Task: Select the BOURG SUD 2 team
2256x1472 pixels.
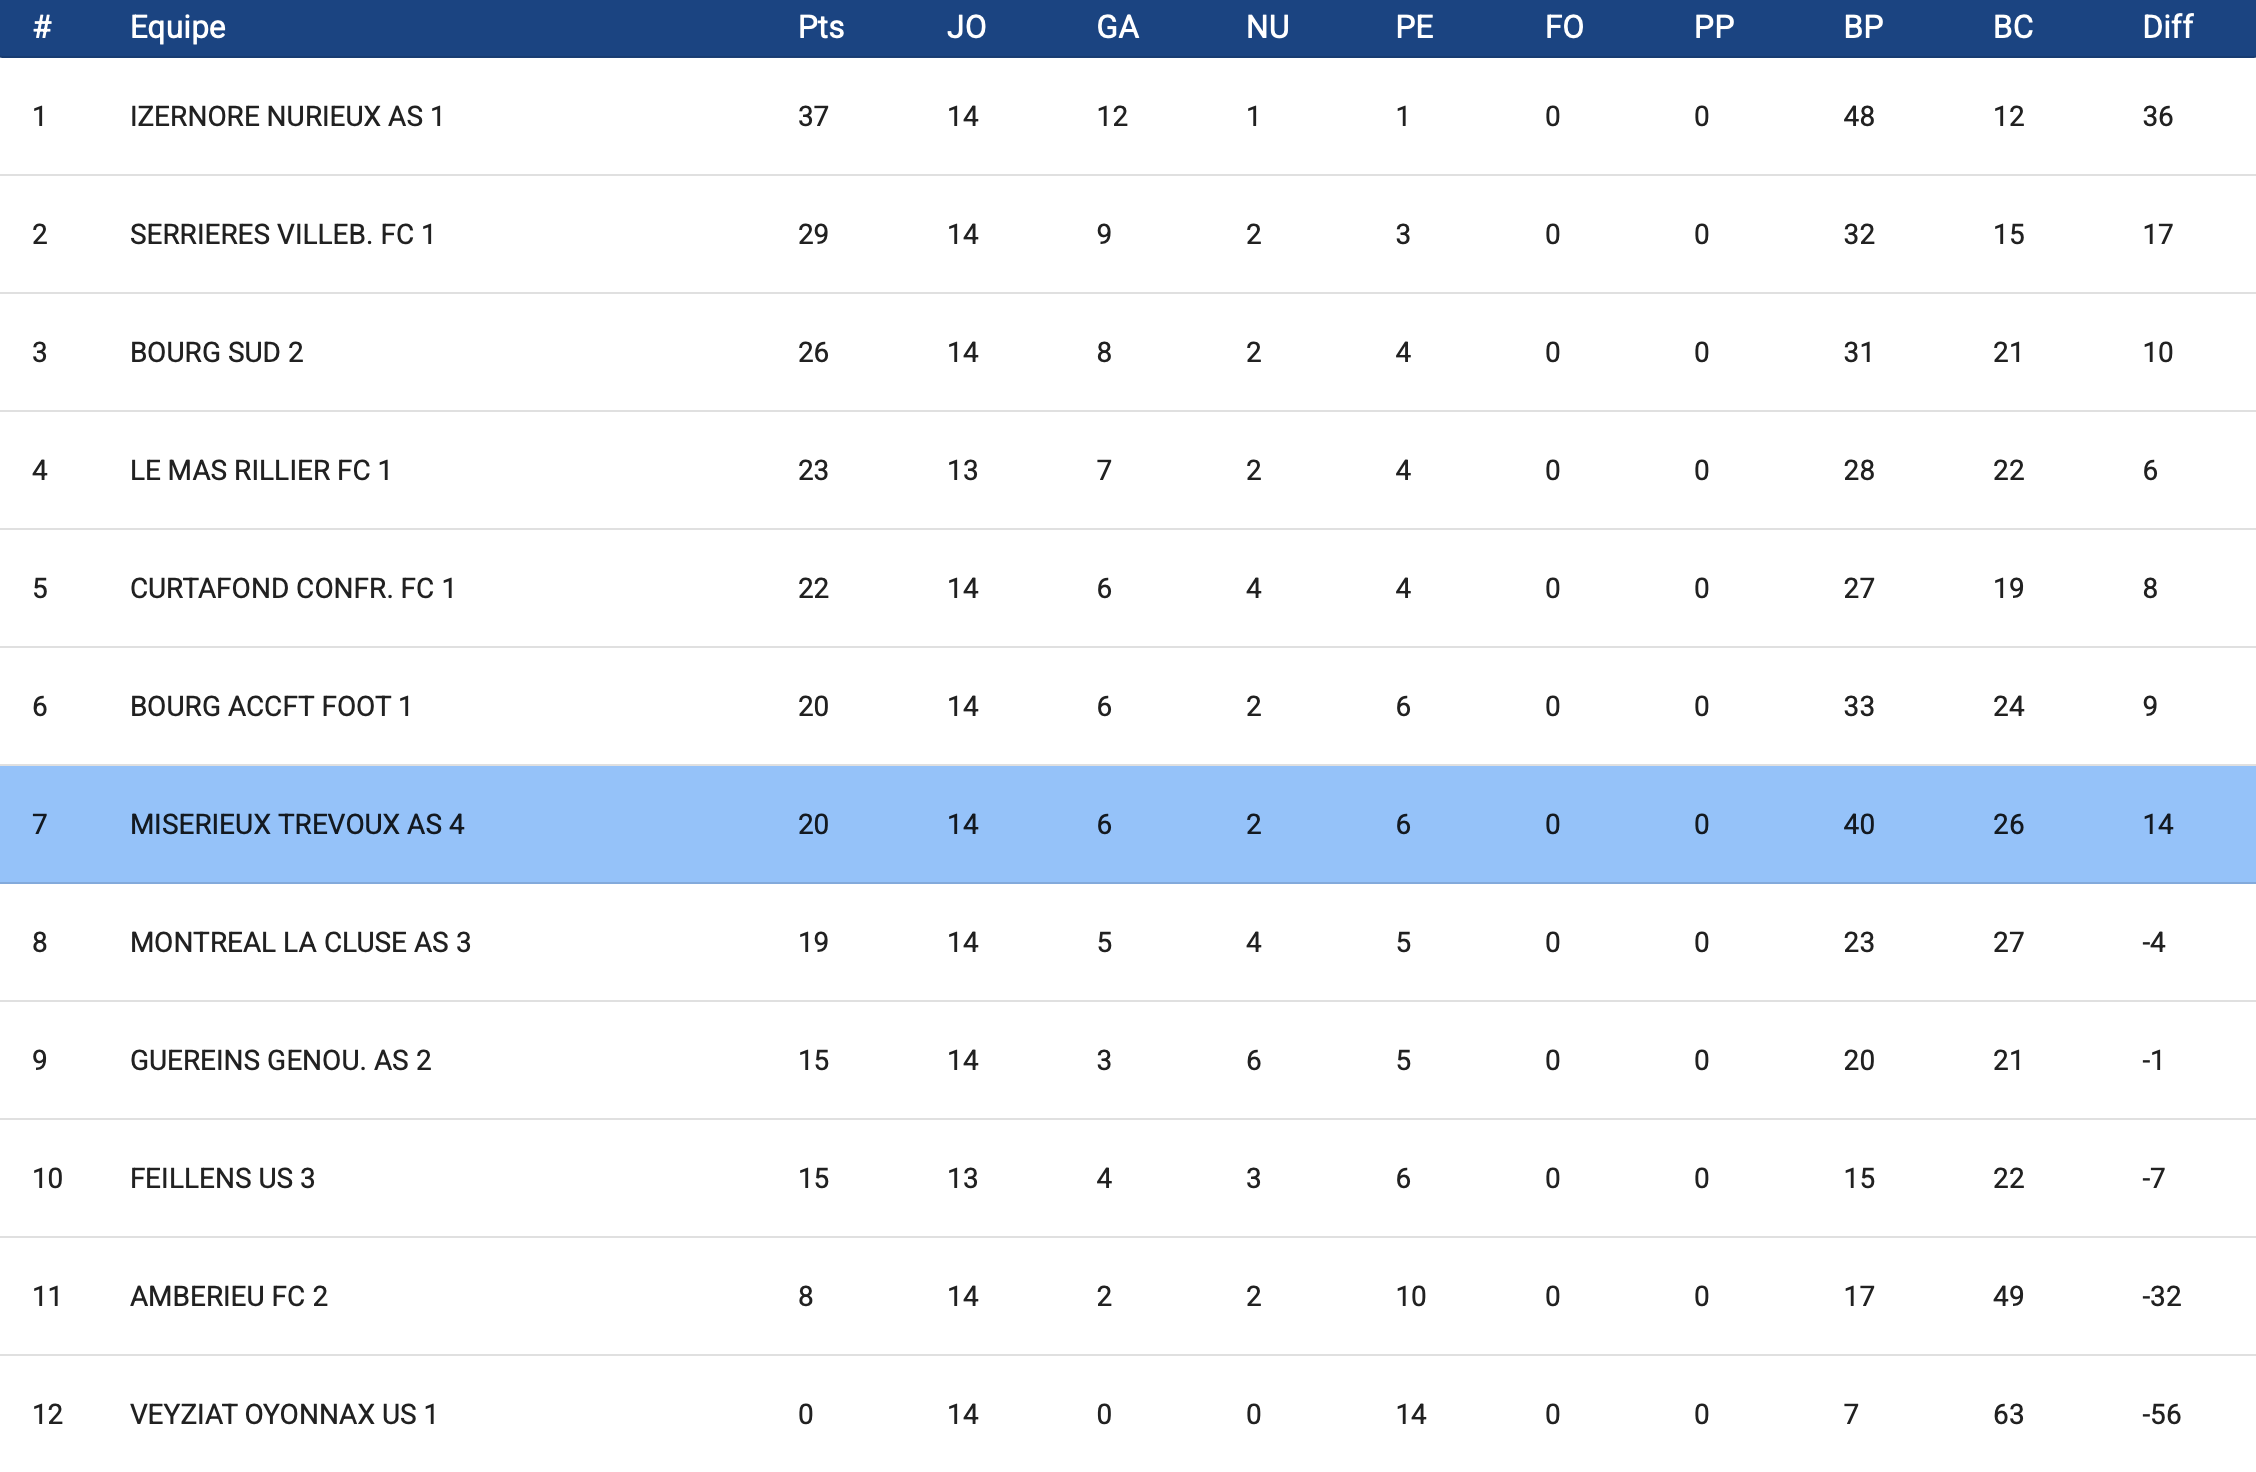Action: click(x=216, y=353)
